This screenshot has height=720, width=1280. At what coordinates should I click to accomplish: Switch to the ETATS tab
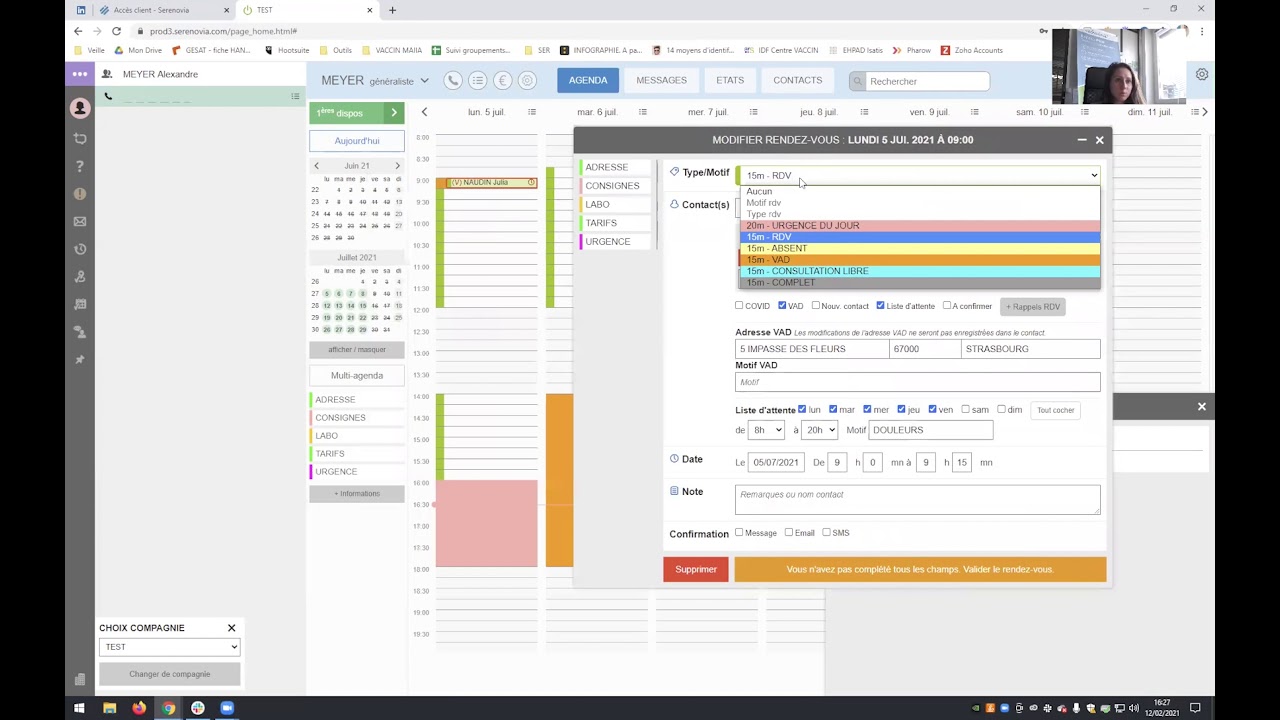(x=730, y=80)
